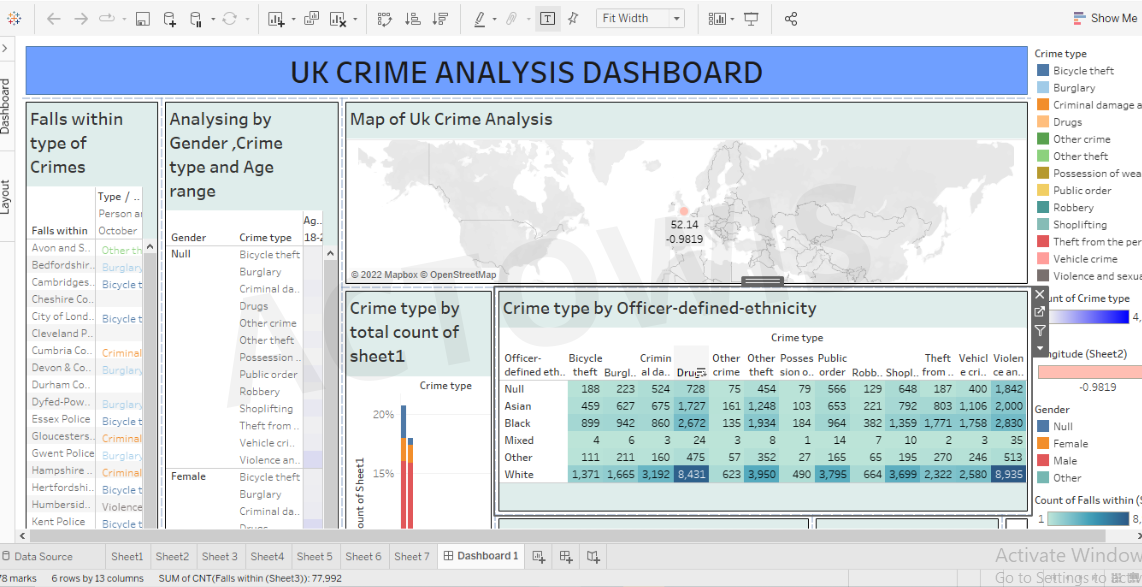Go to sheet from selected dashboard object
The image size is (1142, 587).
(1039, 312)
